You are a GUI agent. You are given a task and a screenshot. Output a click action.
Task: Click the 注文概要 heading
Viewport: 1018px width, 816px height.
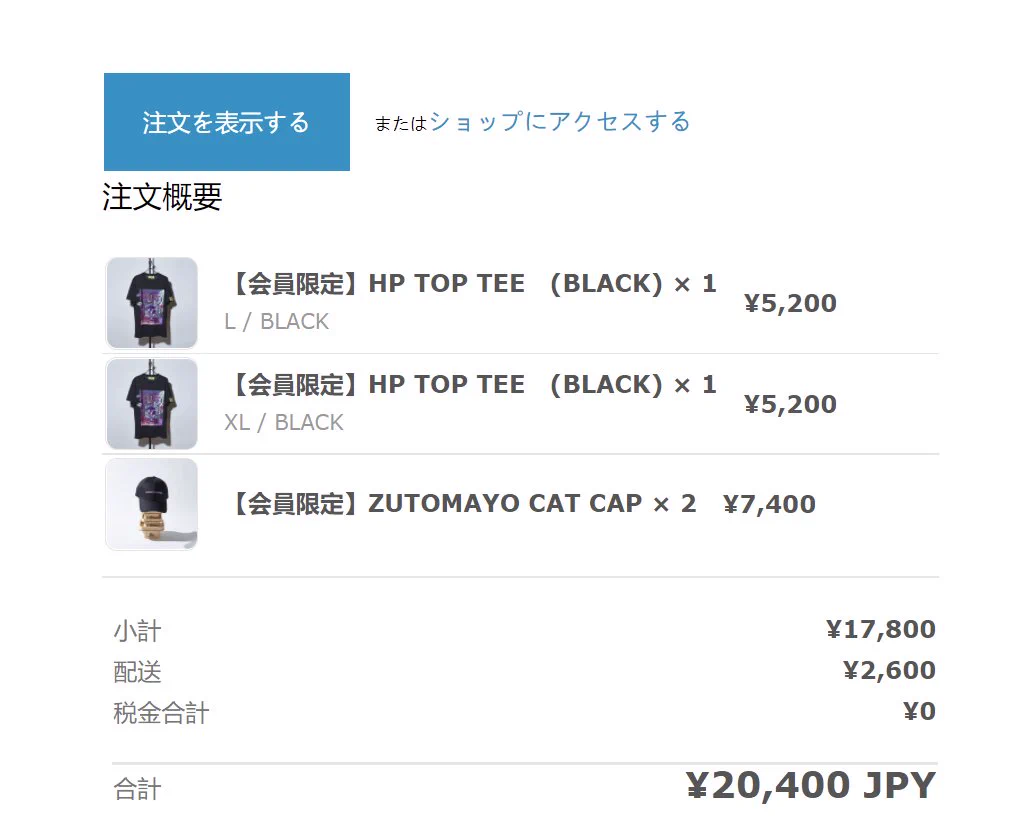(x=162, y=197)
